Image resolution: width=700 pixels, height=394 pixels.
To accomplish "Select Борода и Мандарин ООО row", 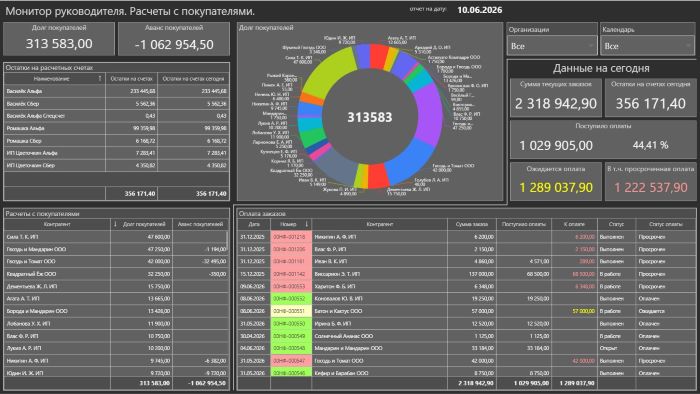I will click(117, 311).
